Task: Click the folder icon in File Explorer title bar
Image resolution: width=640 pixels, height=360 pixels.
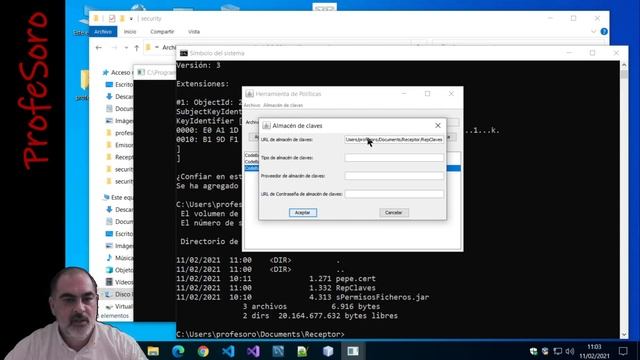Action: [96, 18]
